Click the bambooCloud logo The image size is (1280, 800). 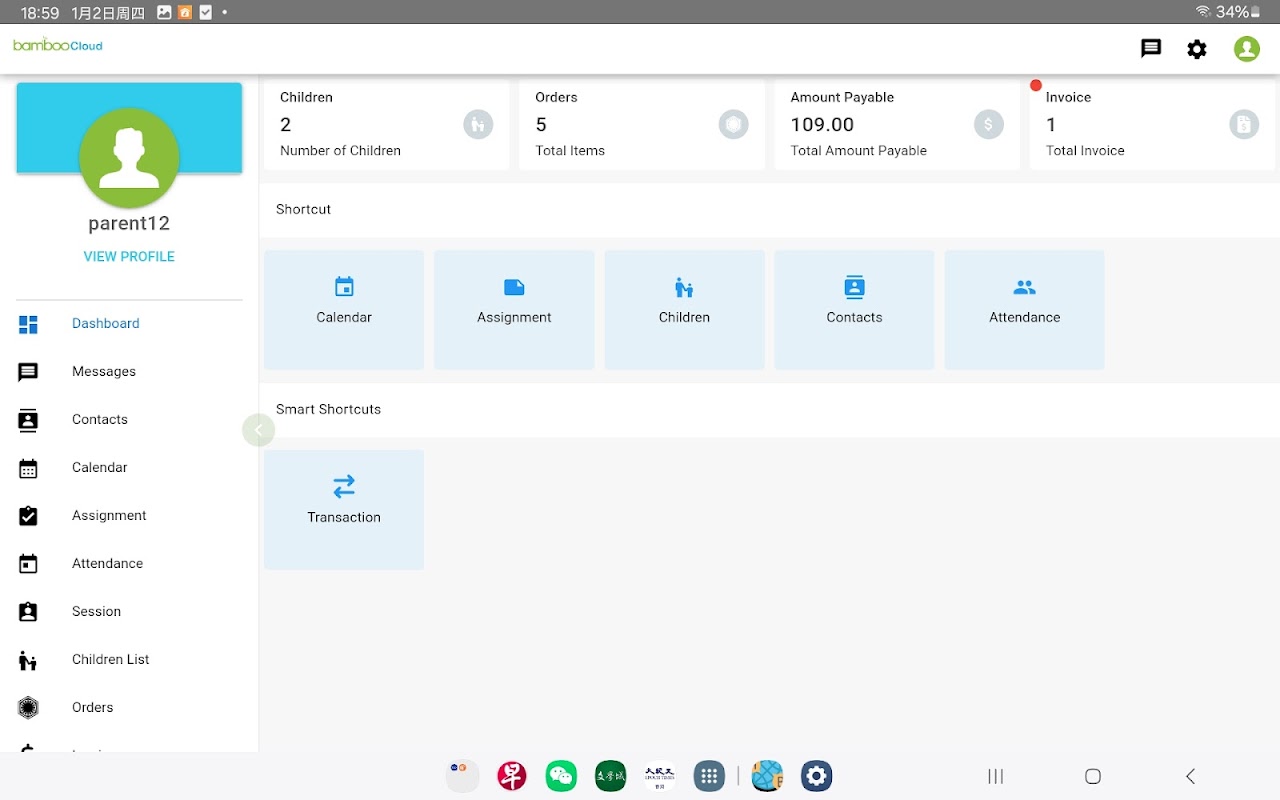(x=58, y=45)
